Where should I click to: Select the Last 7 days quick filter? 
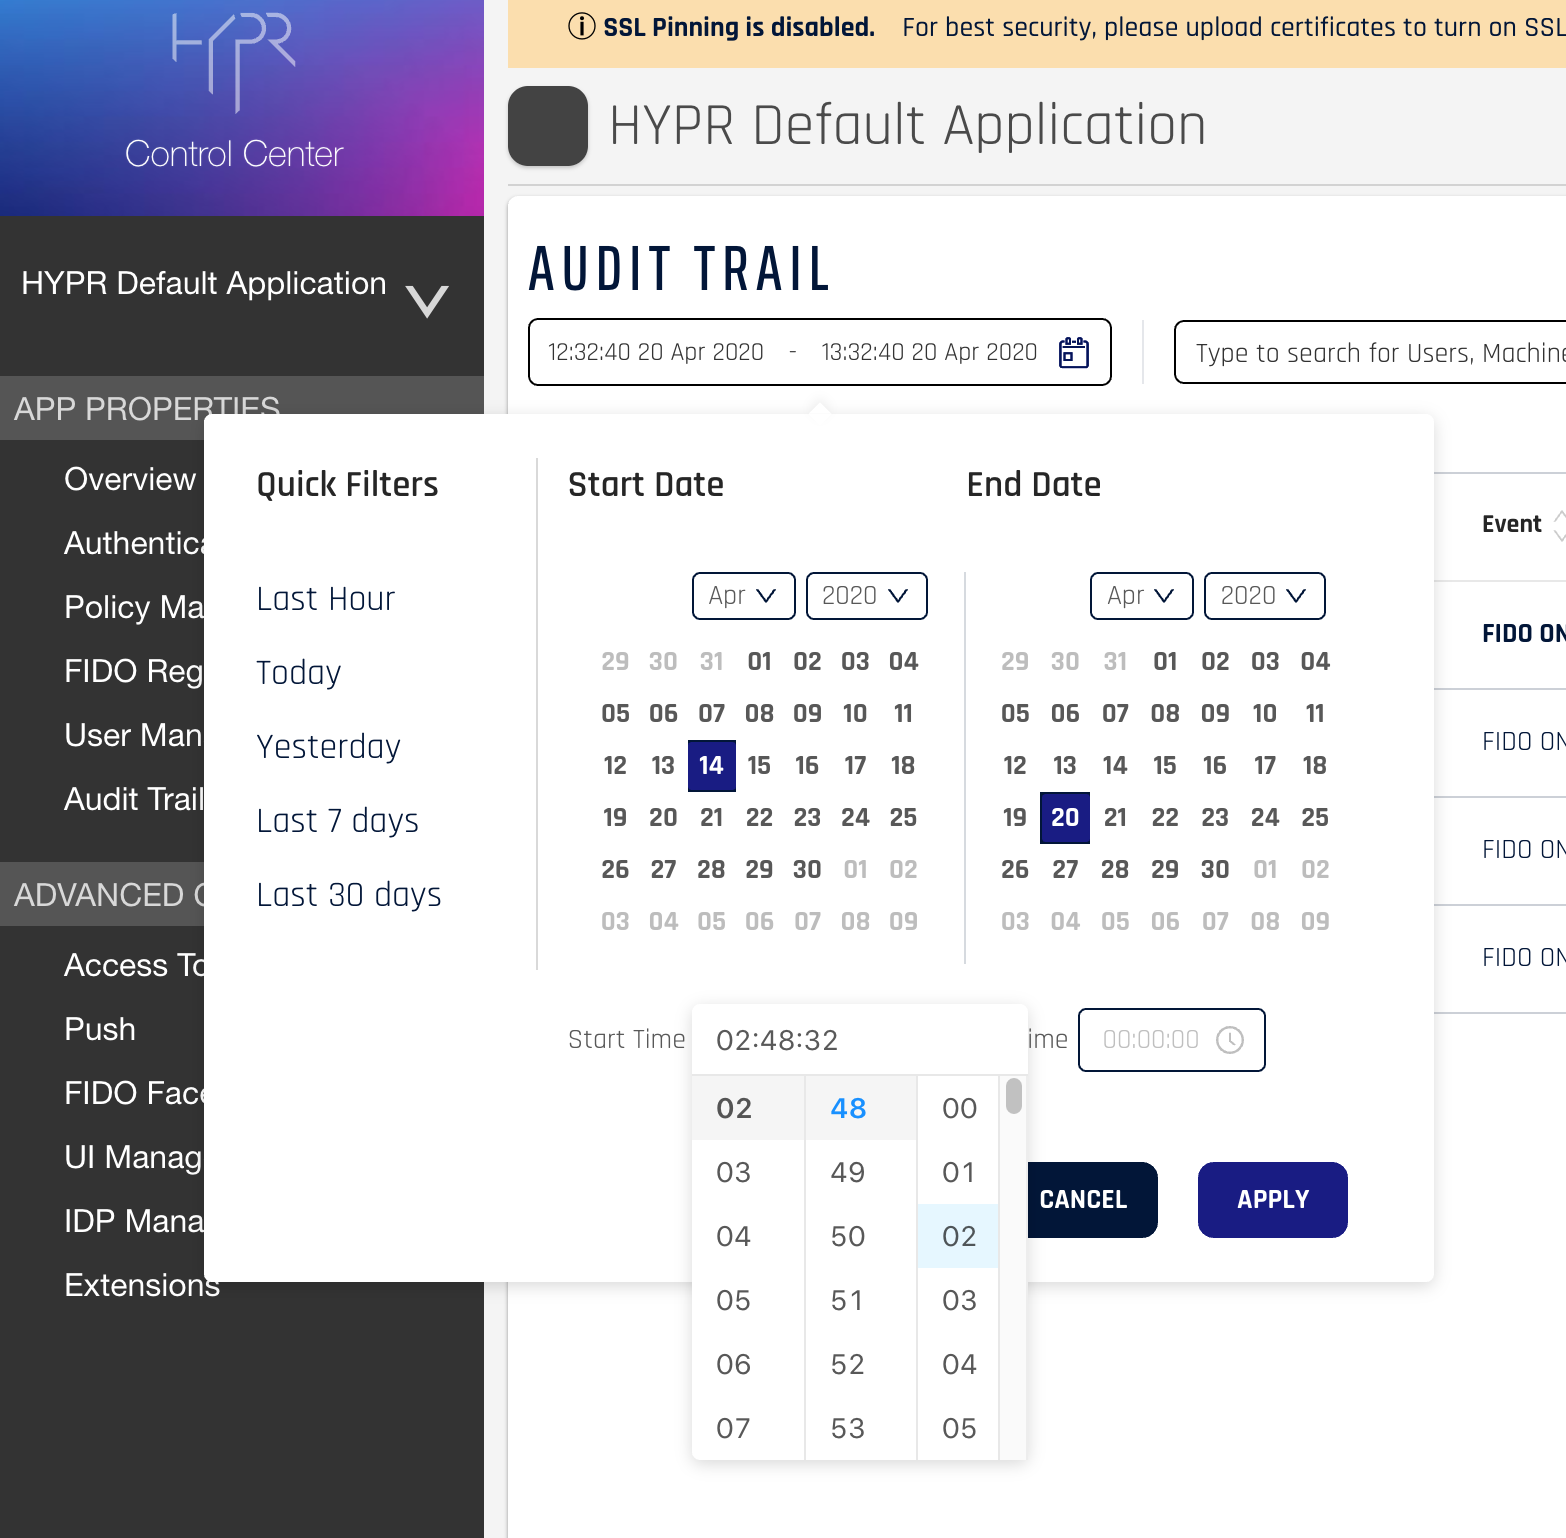click(x=338, y=821)
